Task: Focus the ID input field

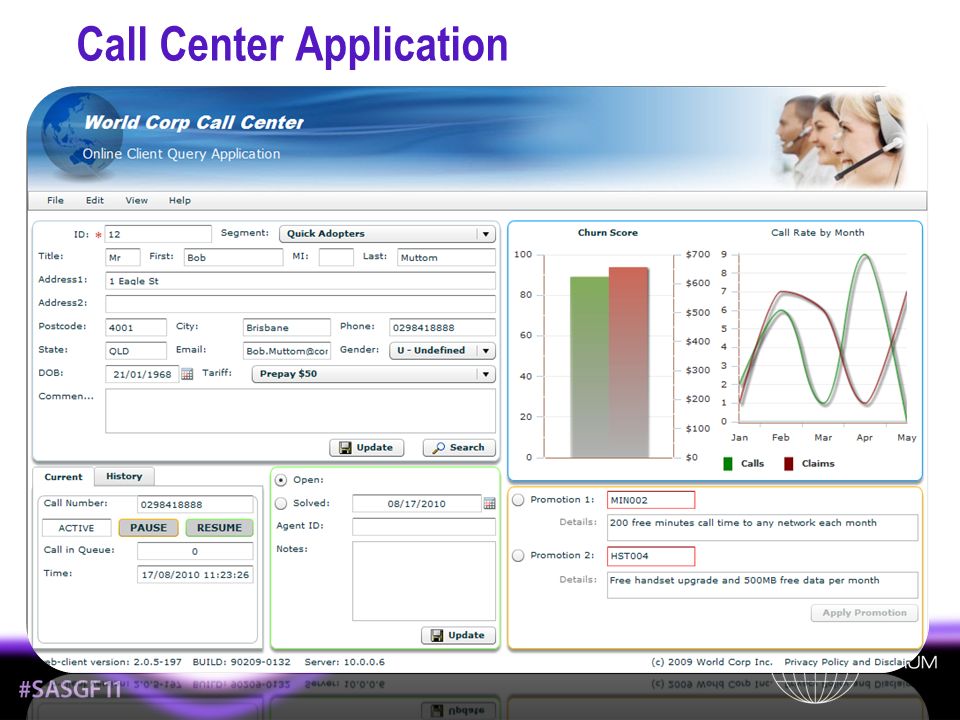Action: 158,234
